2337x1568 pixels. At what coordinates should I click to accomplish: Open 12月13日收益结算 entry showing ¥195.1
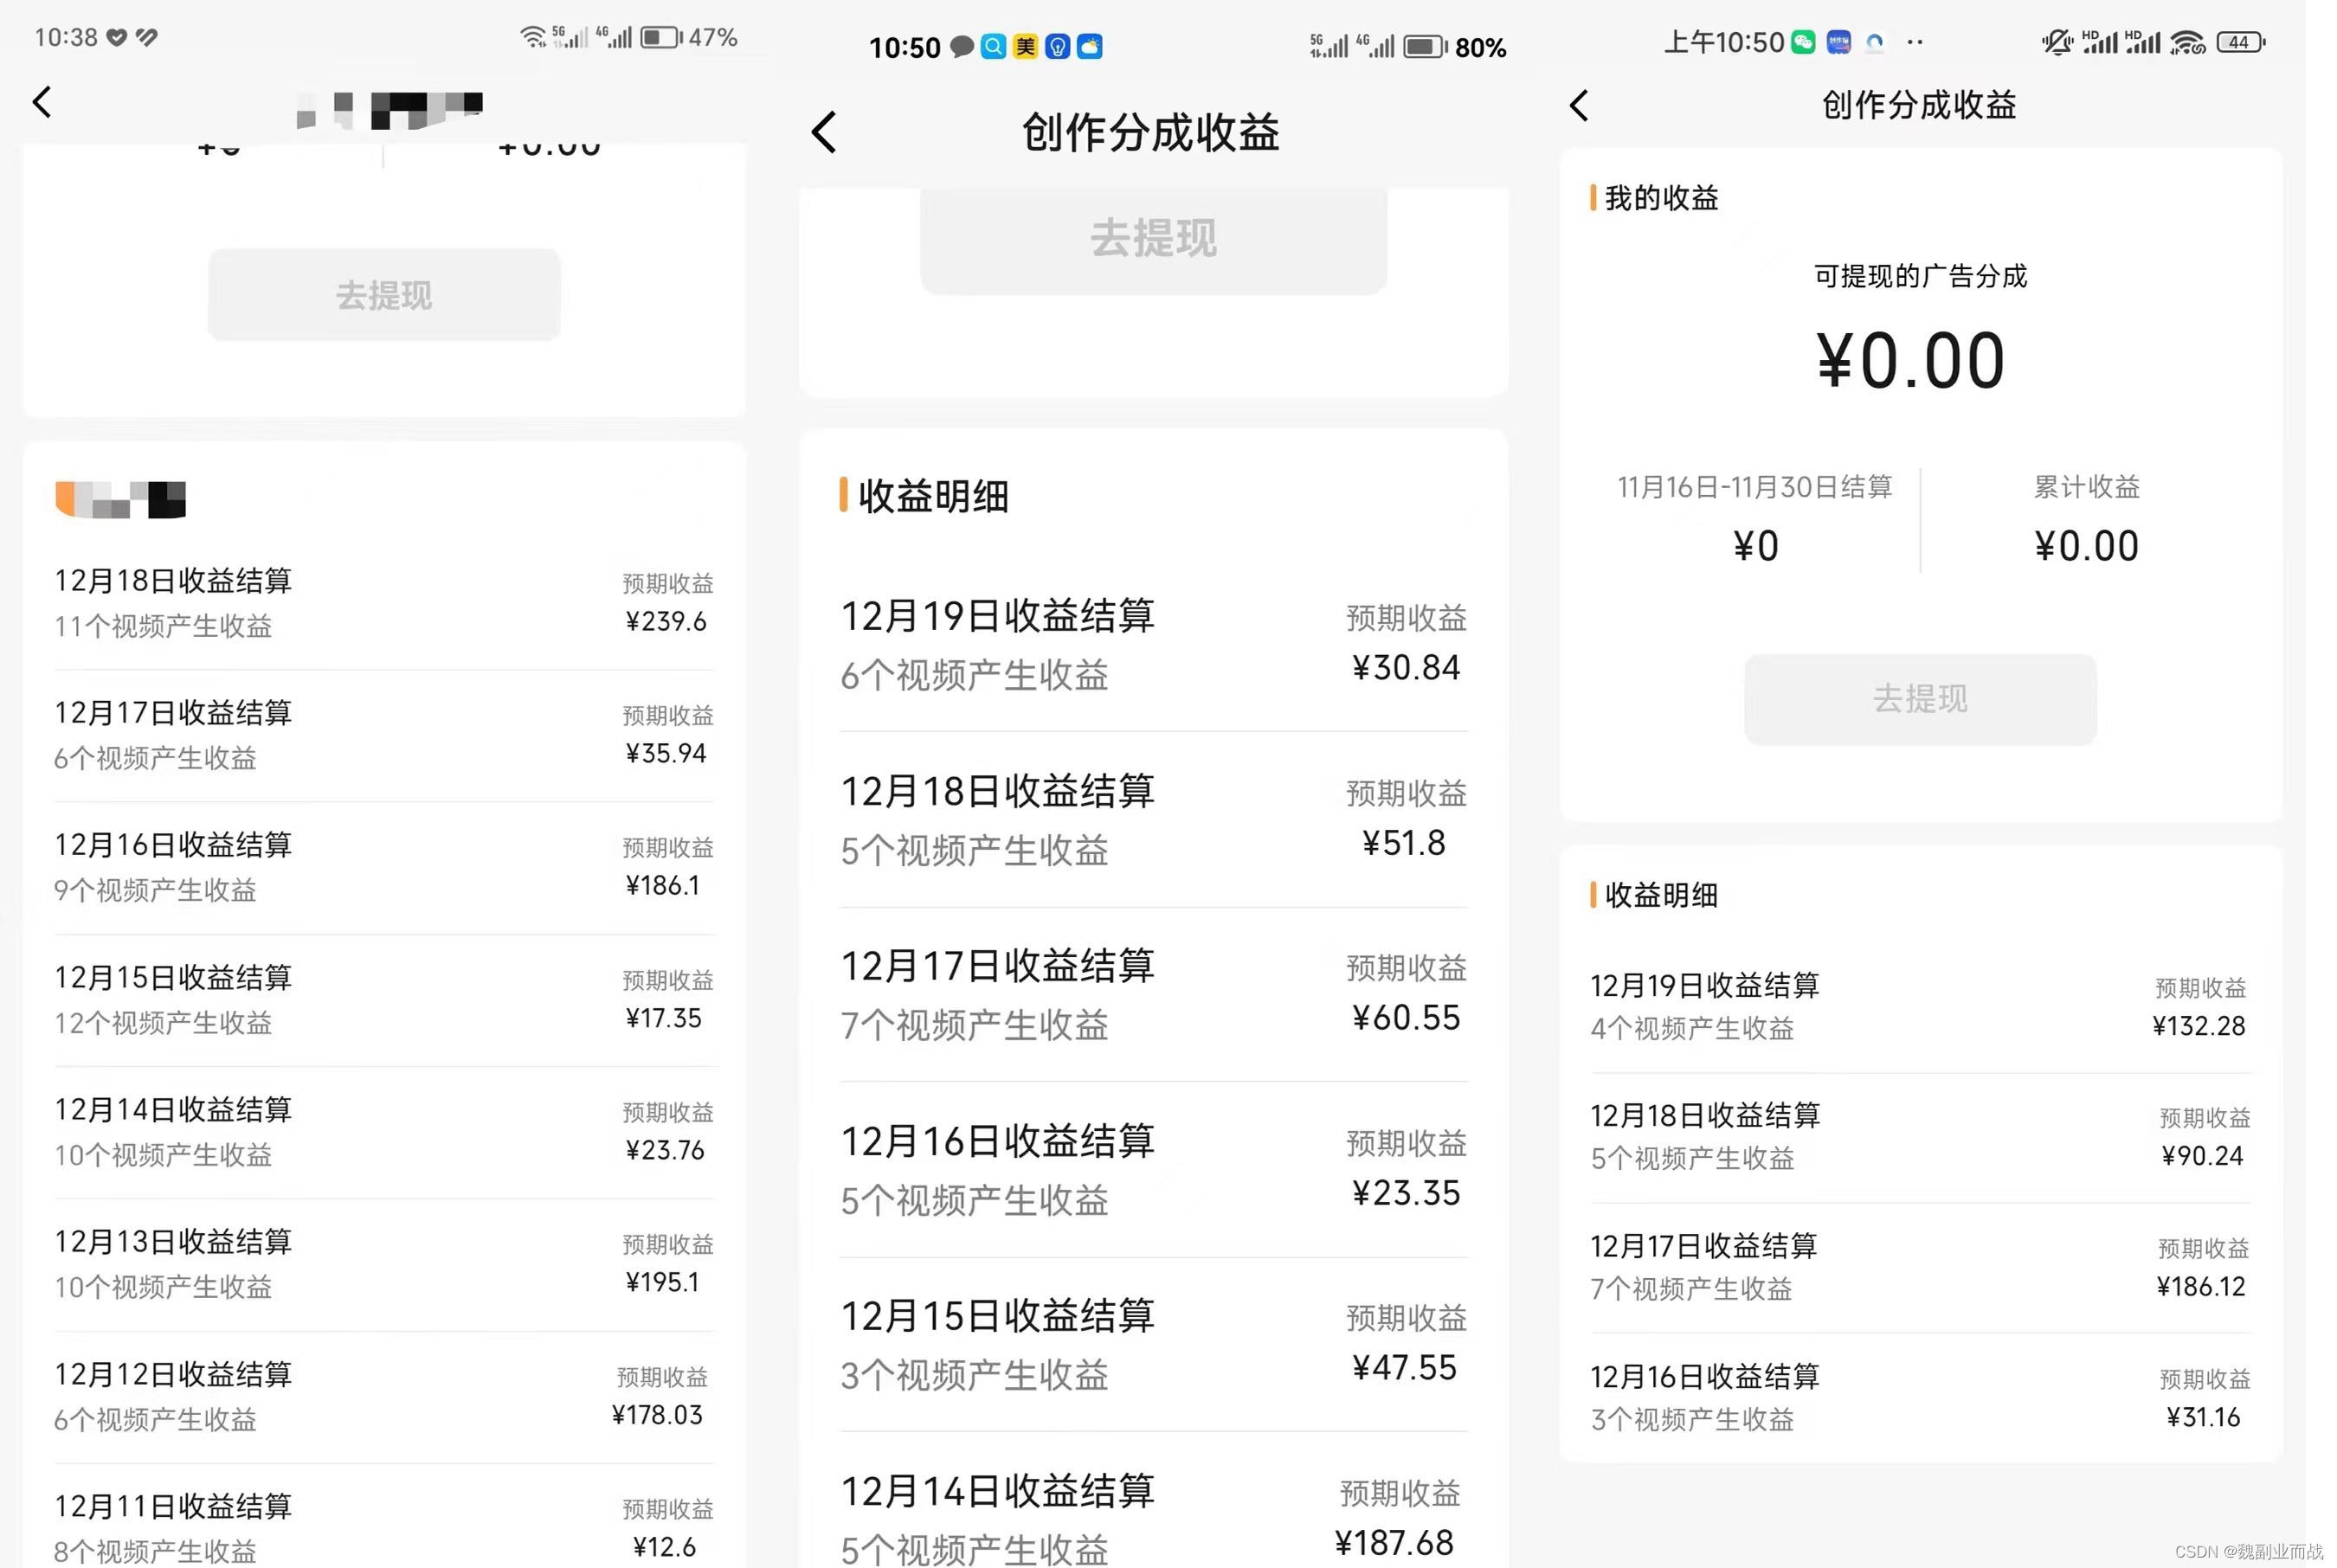click(x=384, y=1264)
